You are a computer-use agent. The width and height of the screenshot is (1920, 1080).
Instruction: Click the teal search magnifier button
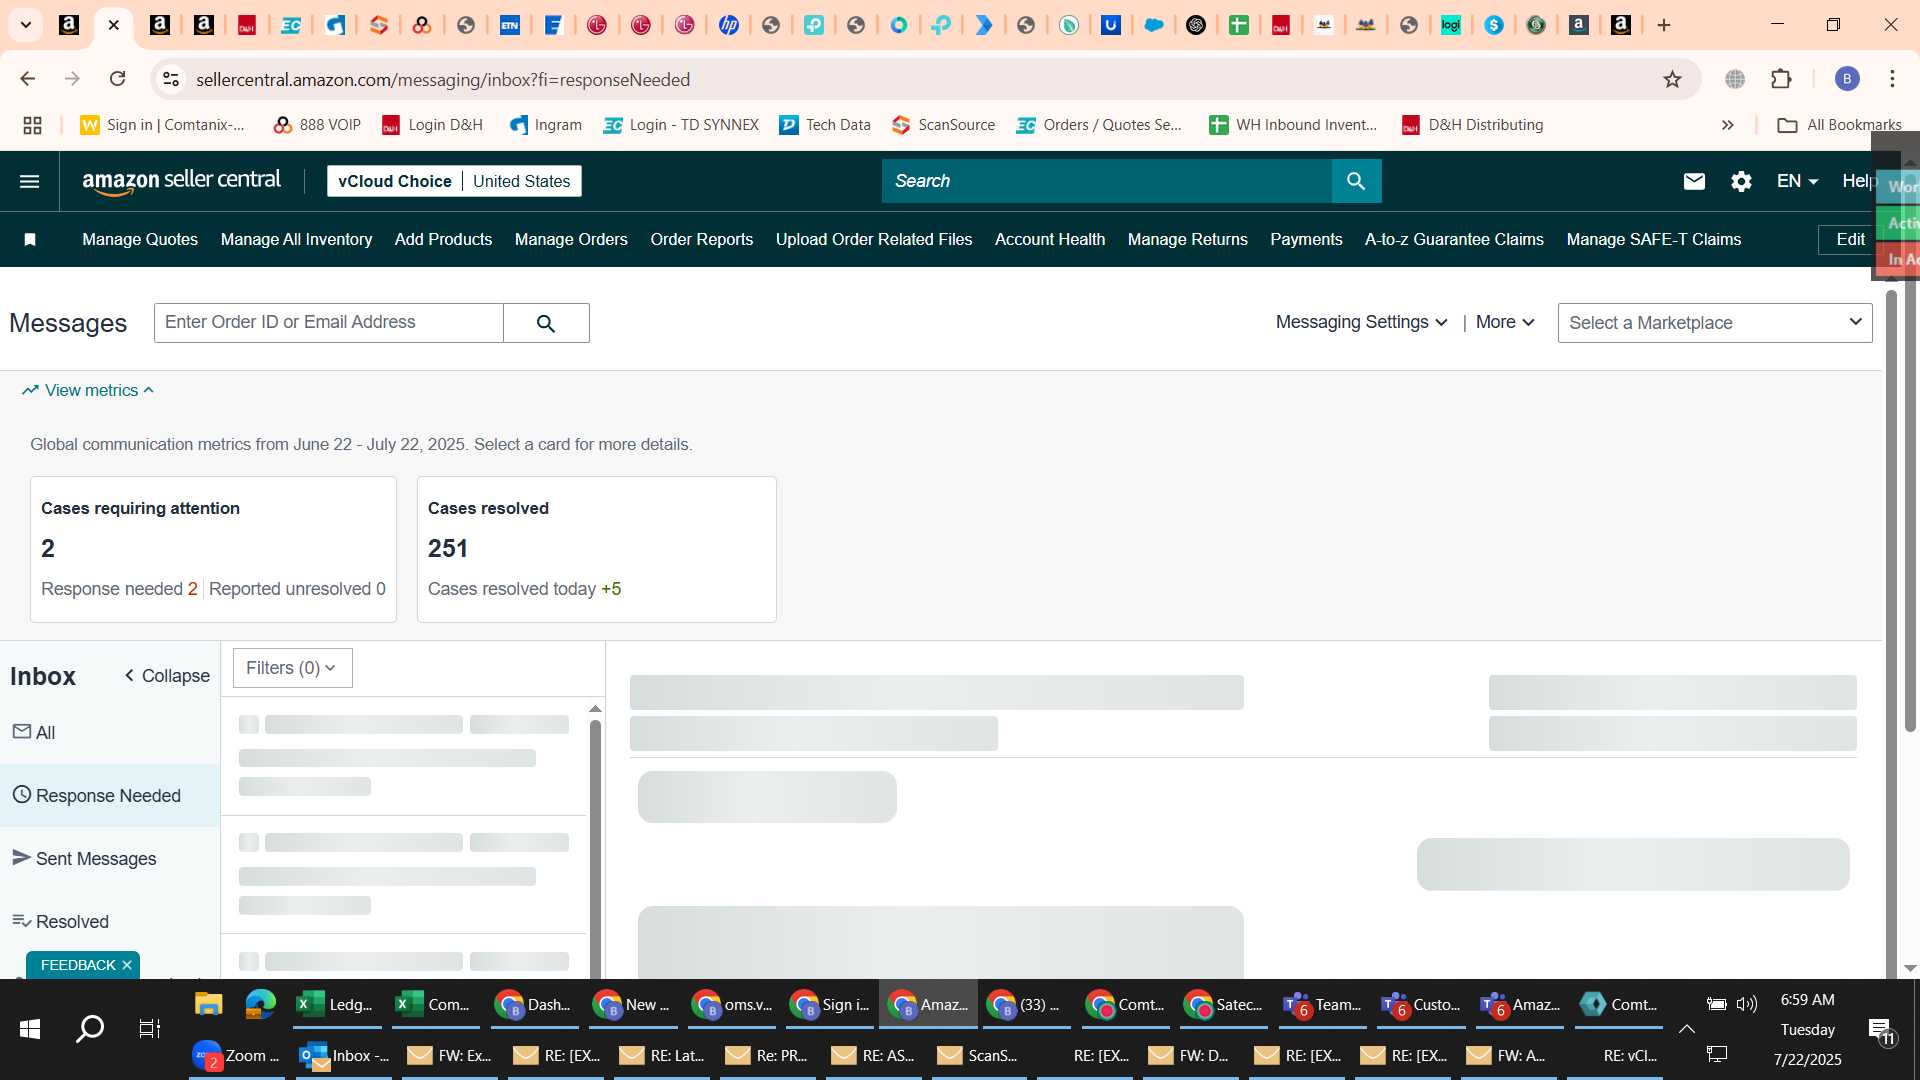pos(1356,181)
